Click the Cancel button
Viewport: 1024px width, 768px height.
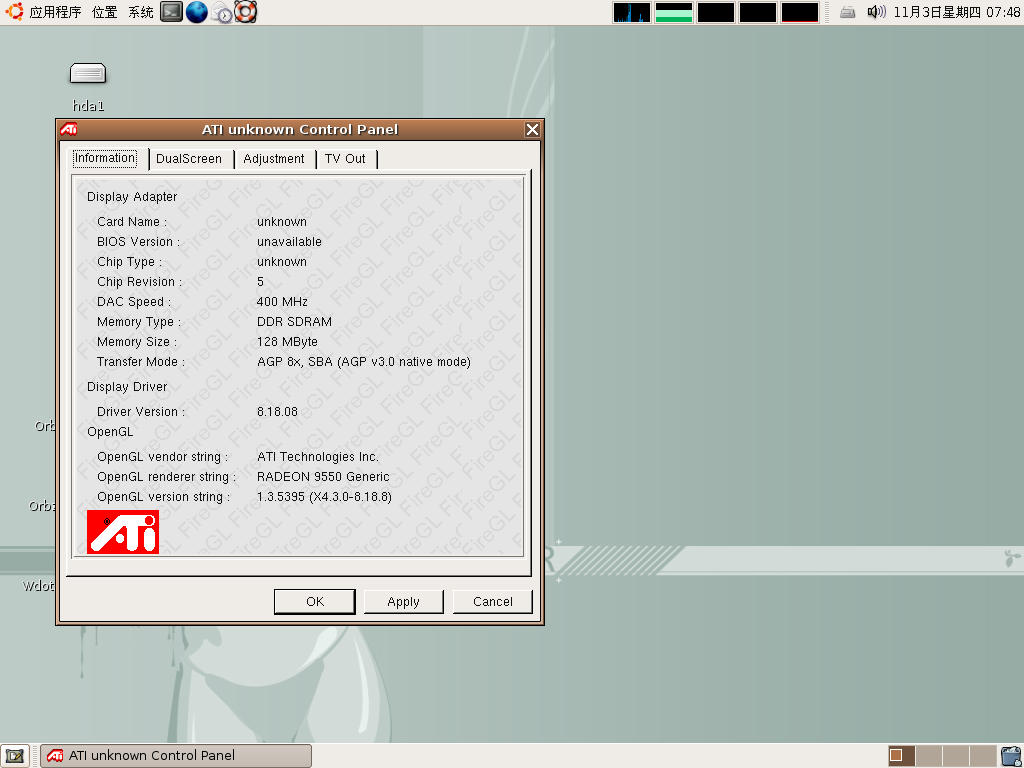pos(492,601)
